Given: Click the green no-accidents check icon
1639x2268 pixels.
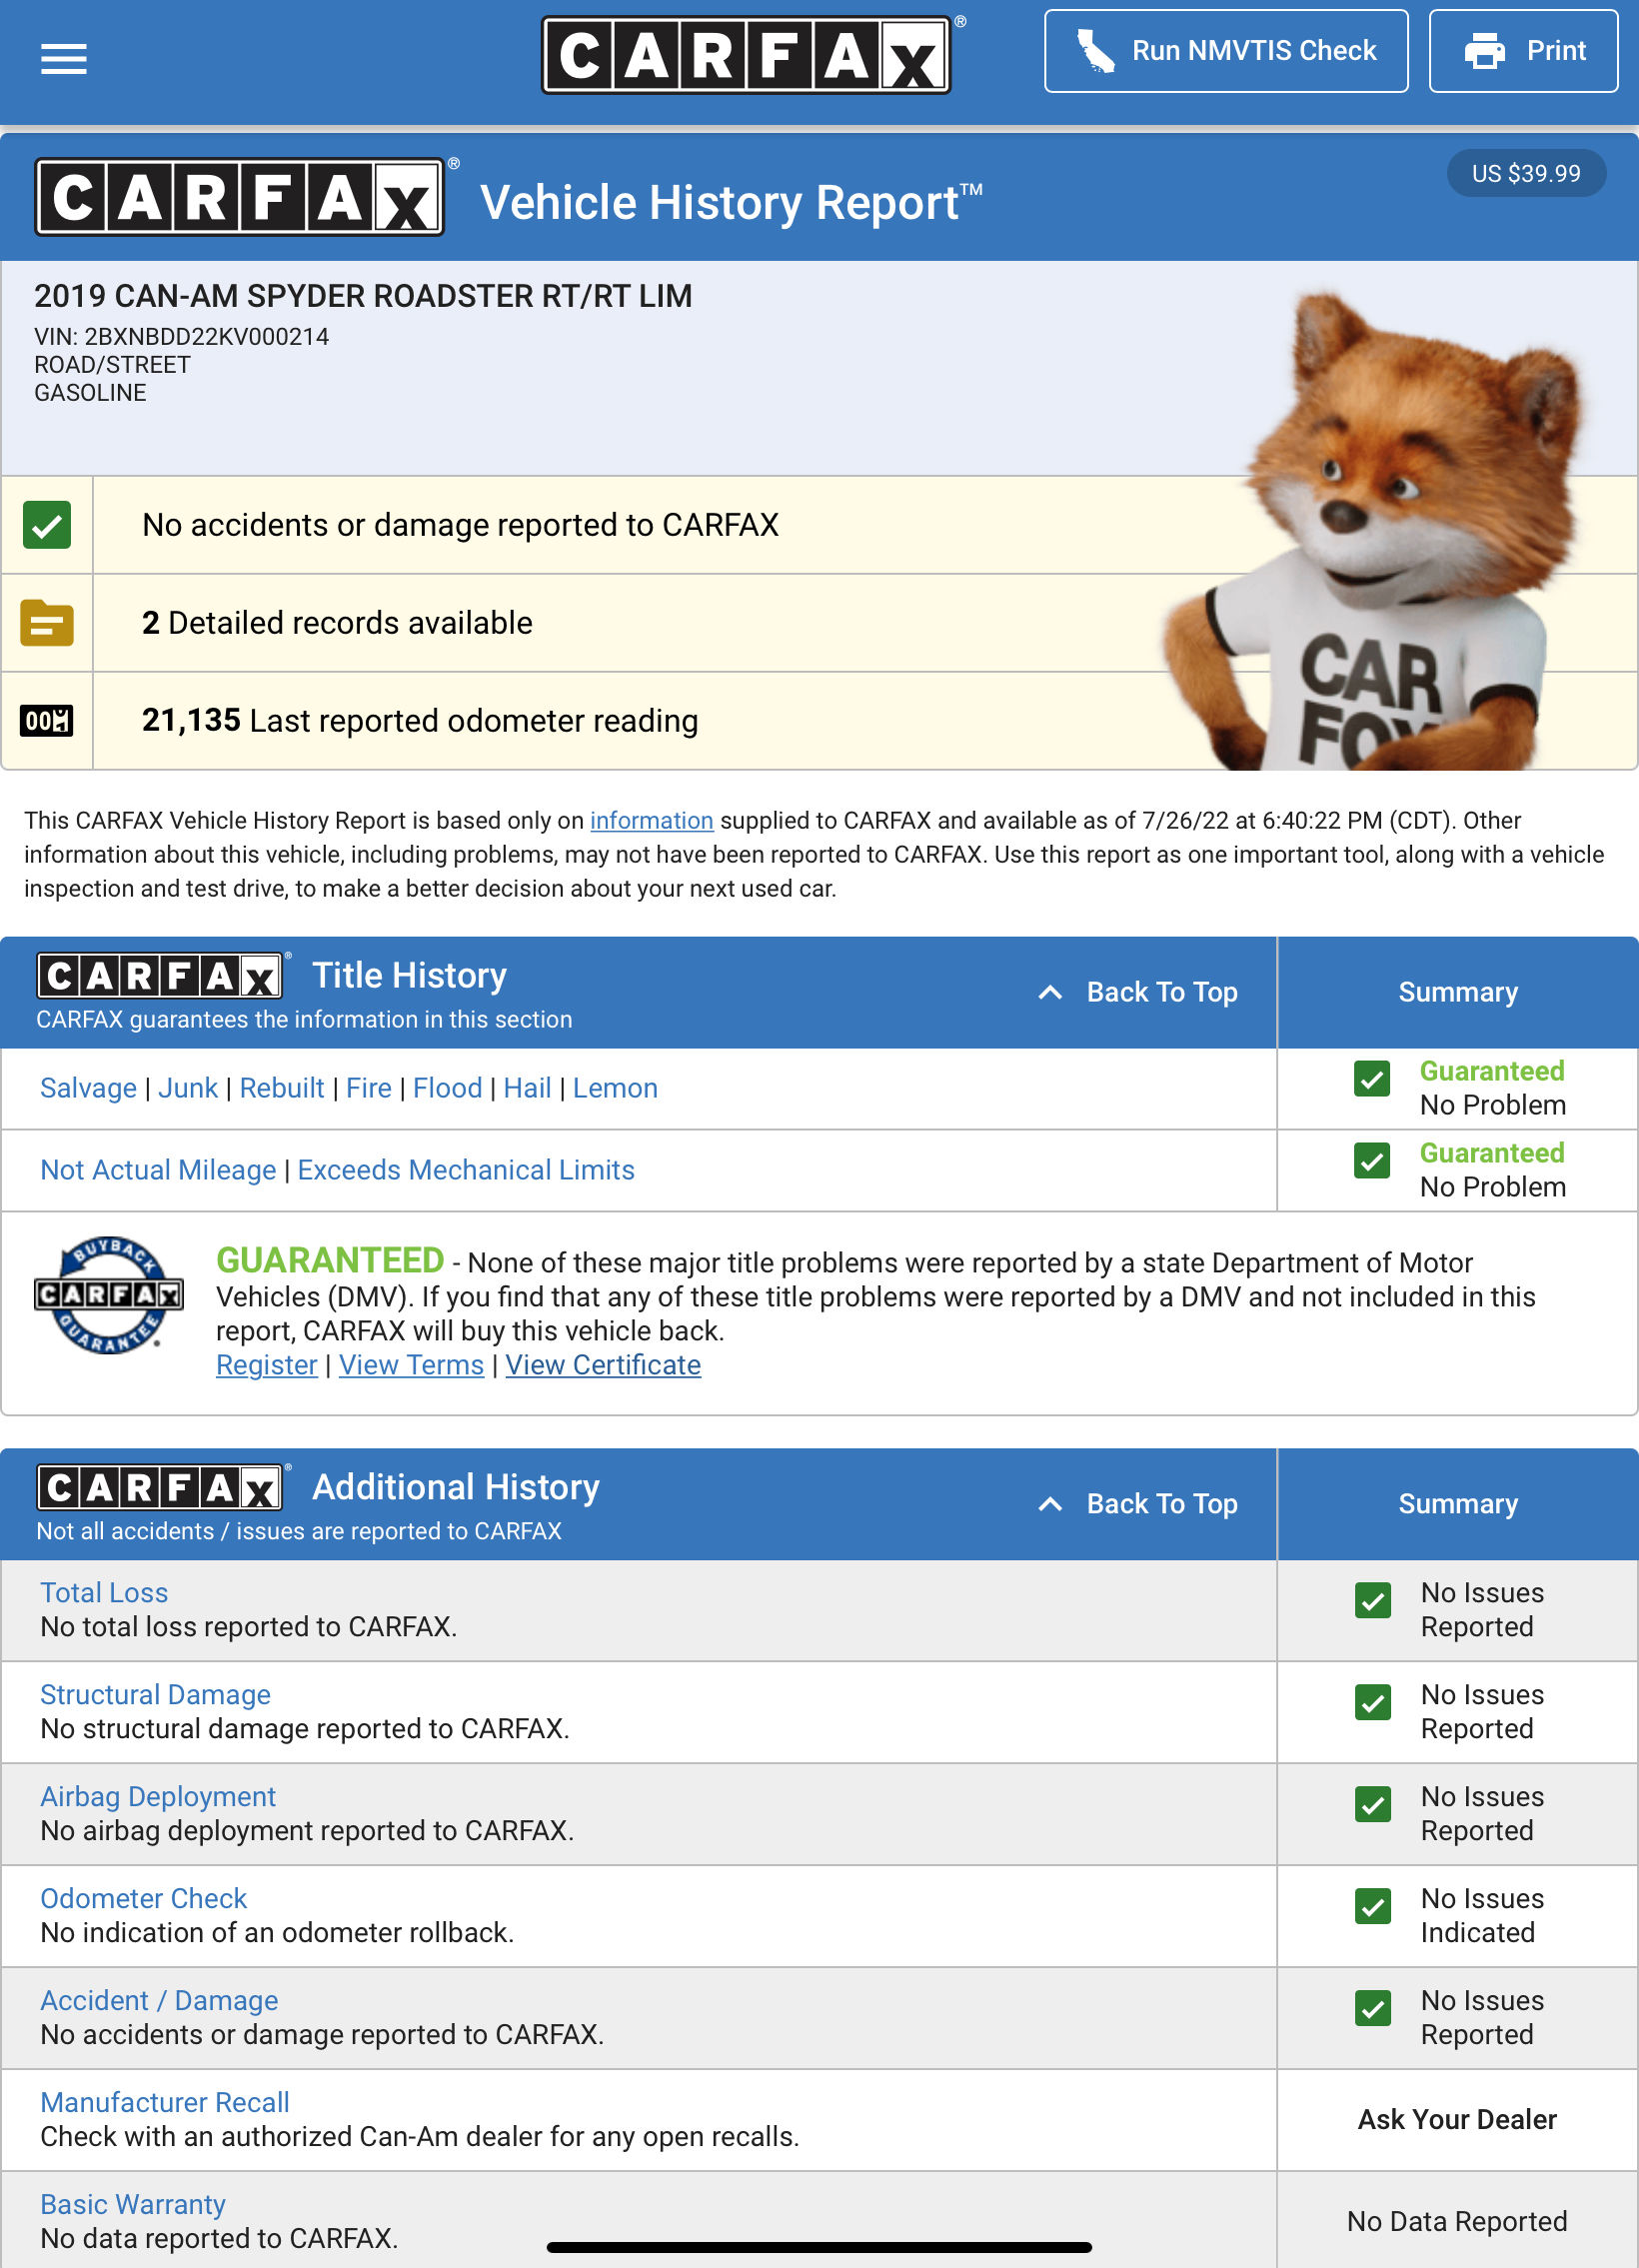Looking at the screenshot, I should click(46, 525).
